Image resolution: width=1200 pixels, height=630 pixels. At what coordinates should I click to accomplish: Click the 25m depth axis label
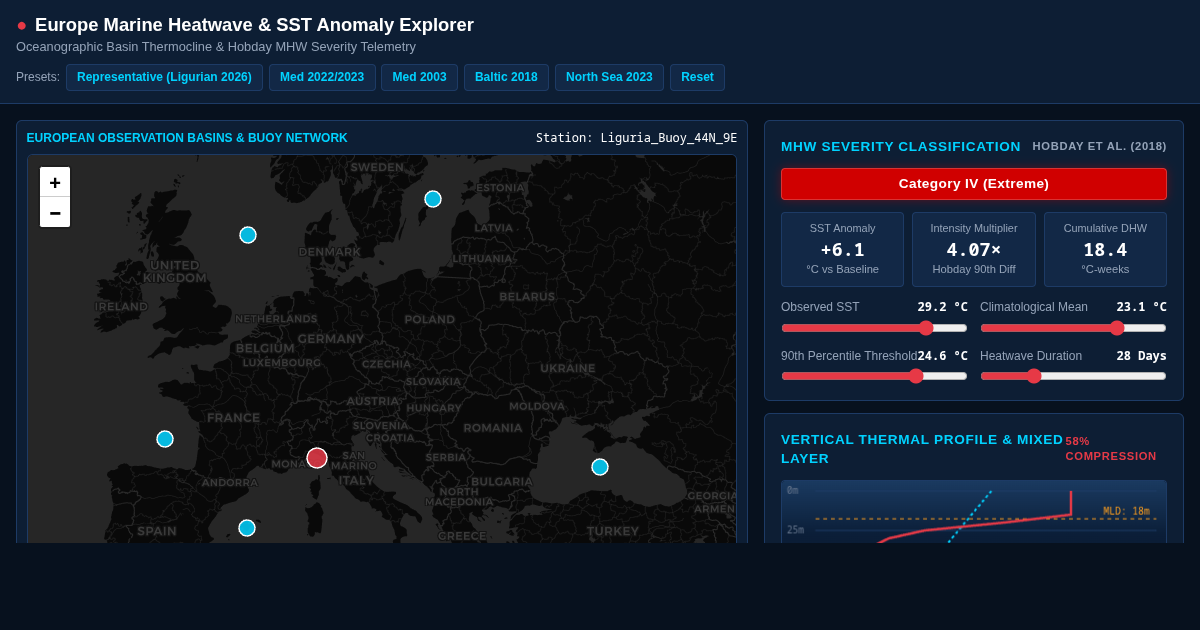pyautogui.click(x=795, y=530)
